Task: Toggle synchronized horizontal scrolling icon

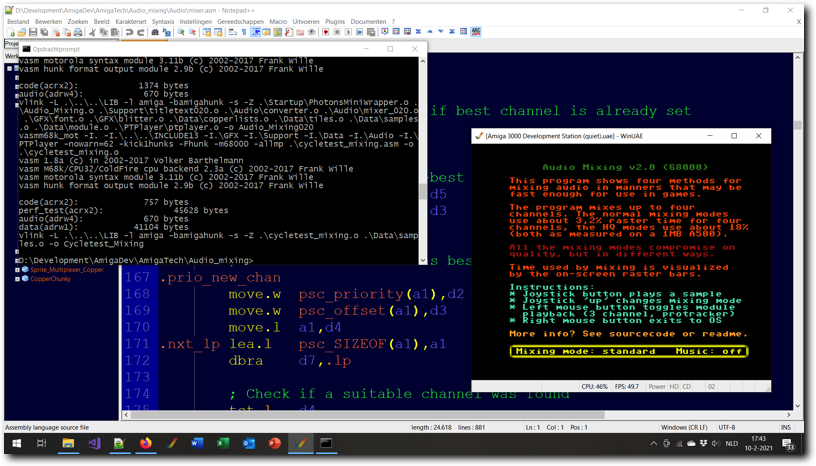Action: tap(218, 32)
